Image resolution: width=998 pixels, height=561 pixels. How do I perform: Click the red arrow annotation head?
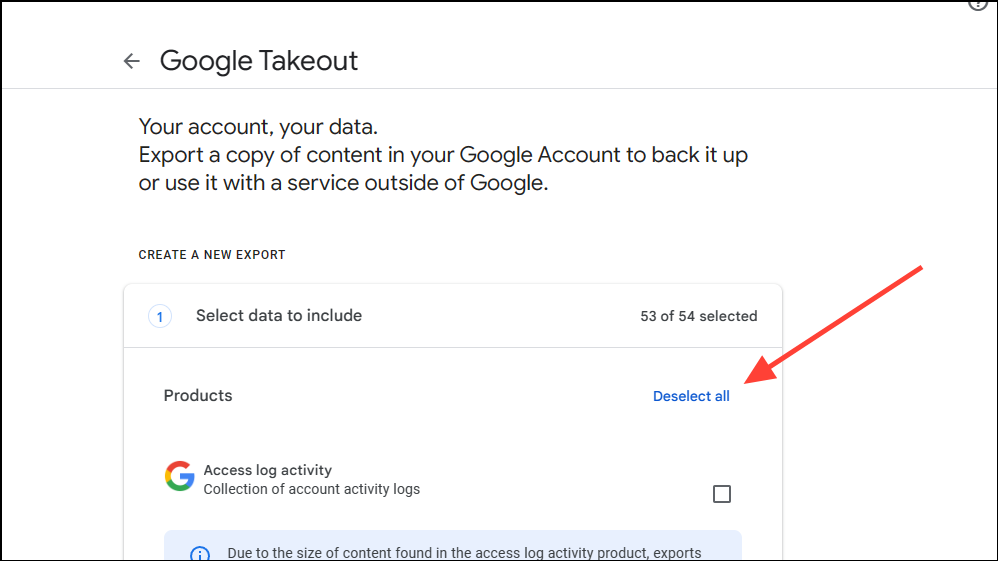[760, 371]
